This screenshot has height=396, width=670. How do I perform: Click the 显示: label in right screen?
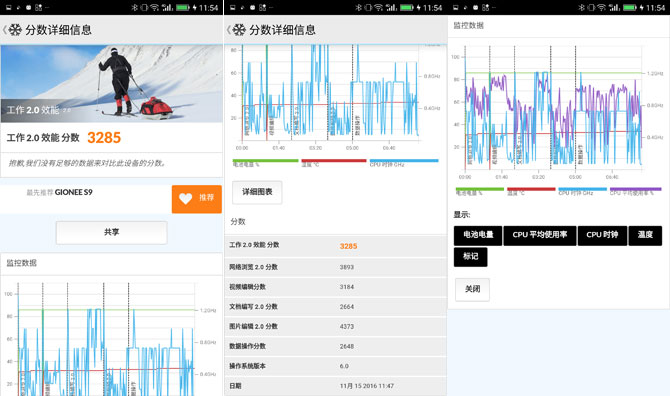coord(462,214)
